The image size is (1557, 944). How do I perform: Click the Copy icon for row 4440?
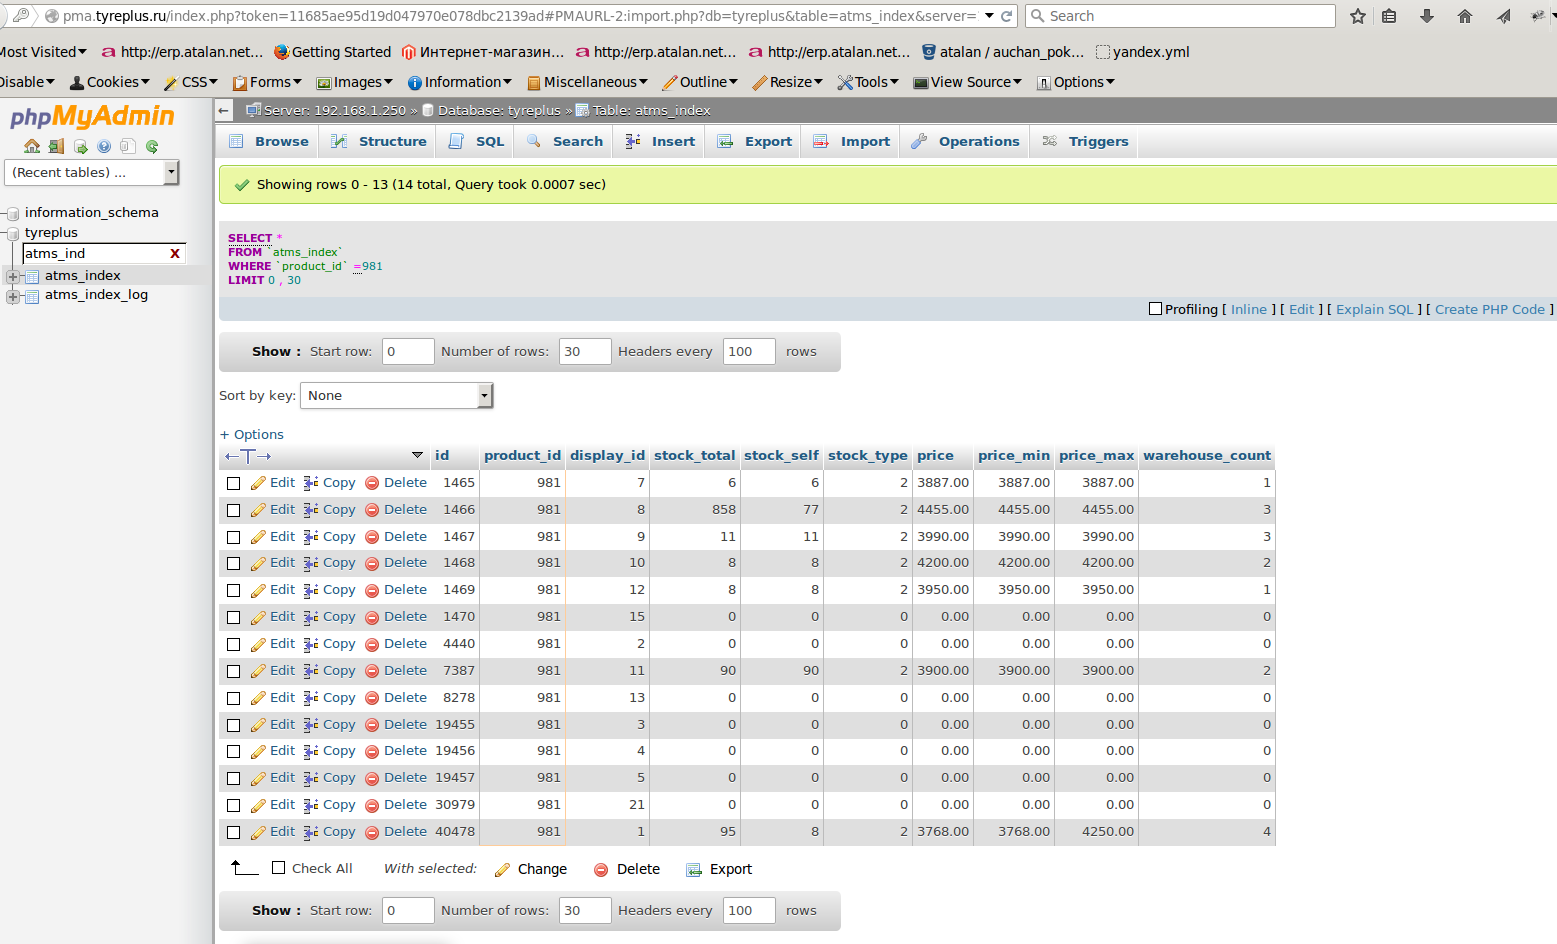coord(311,644)
